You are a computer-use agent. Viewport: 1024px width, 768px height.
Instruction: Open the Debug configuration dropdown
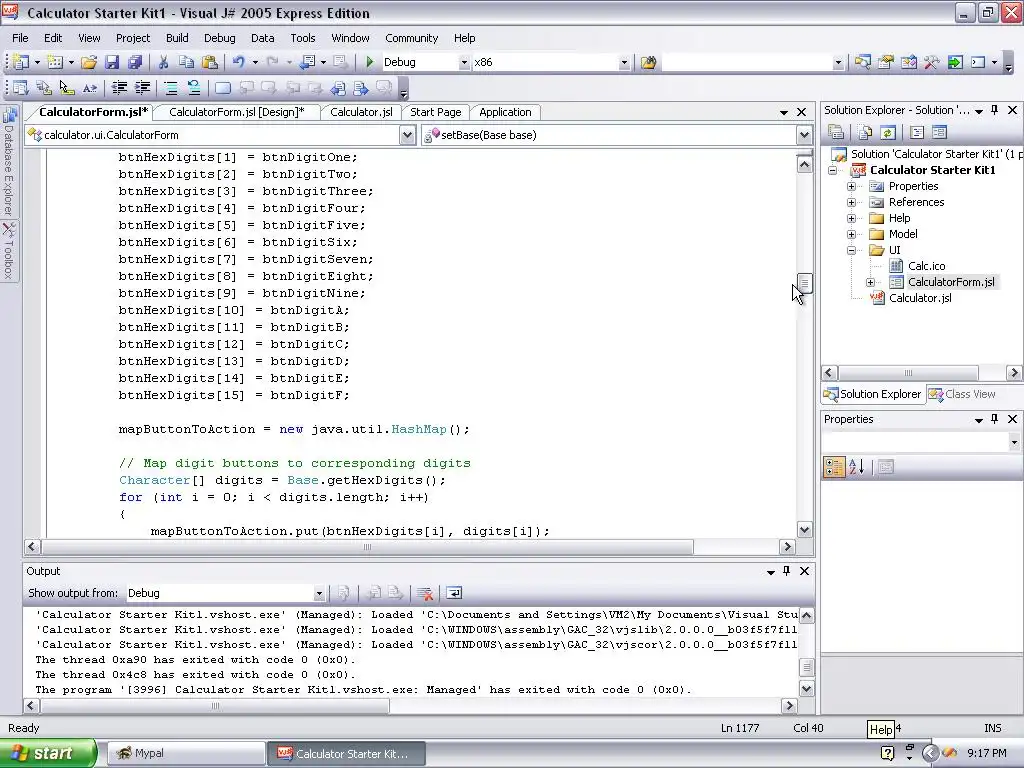464,62
